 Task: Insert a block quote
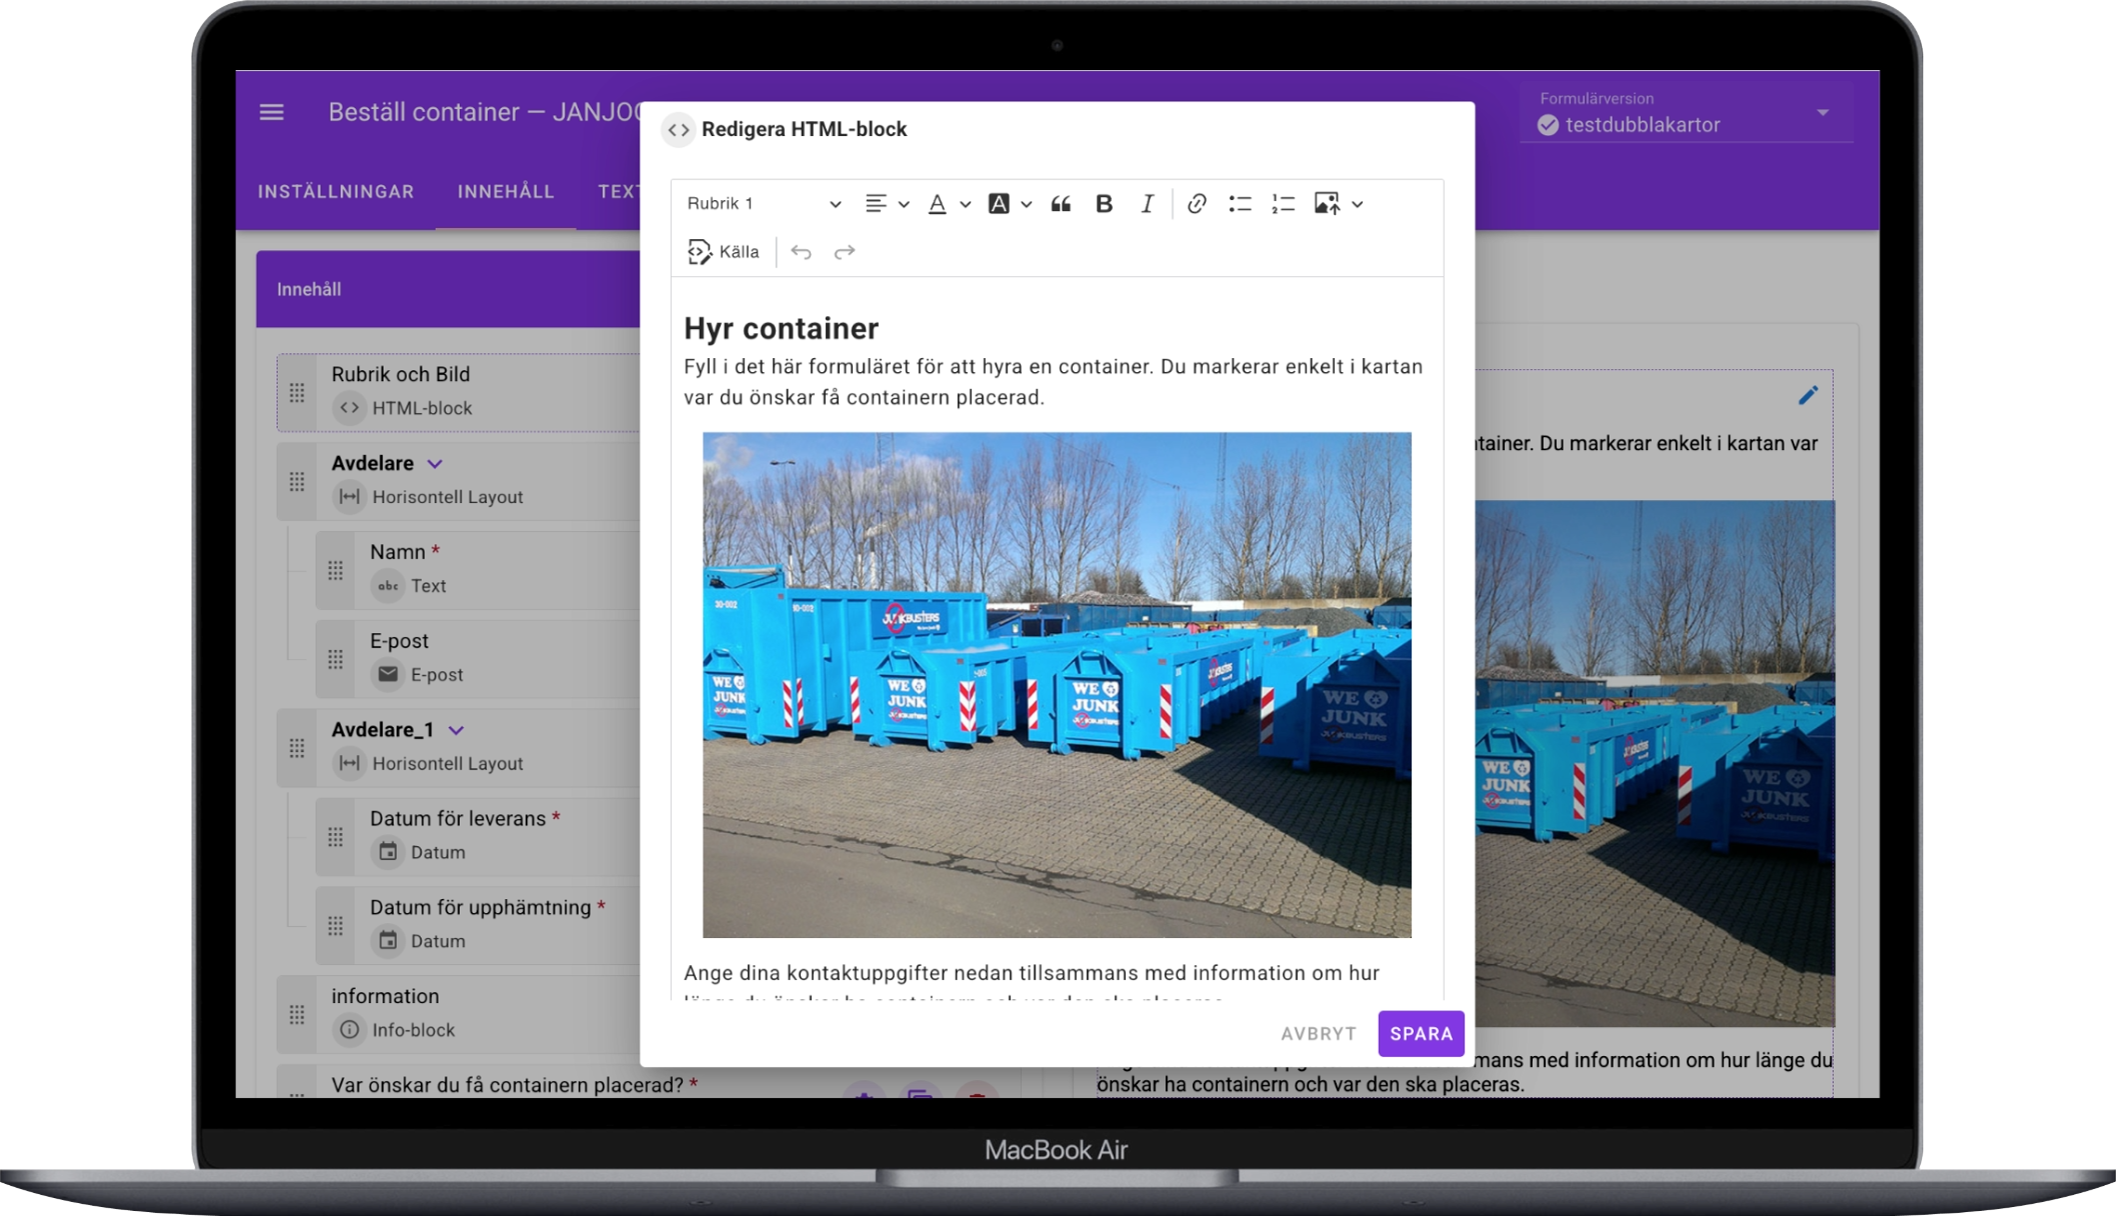1061,204
